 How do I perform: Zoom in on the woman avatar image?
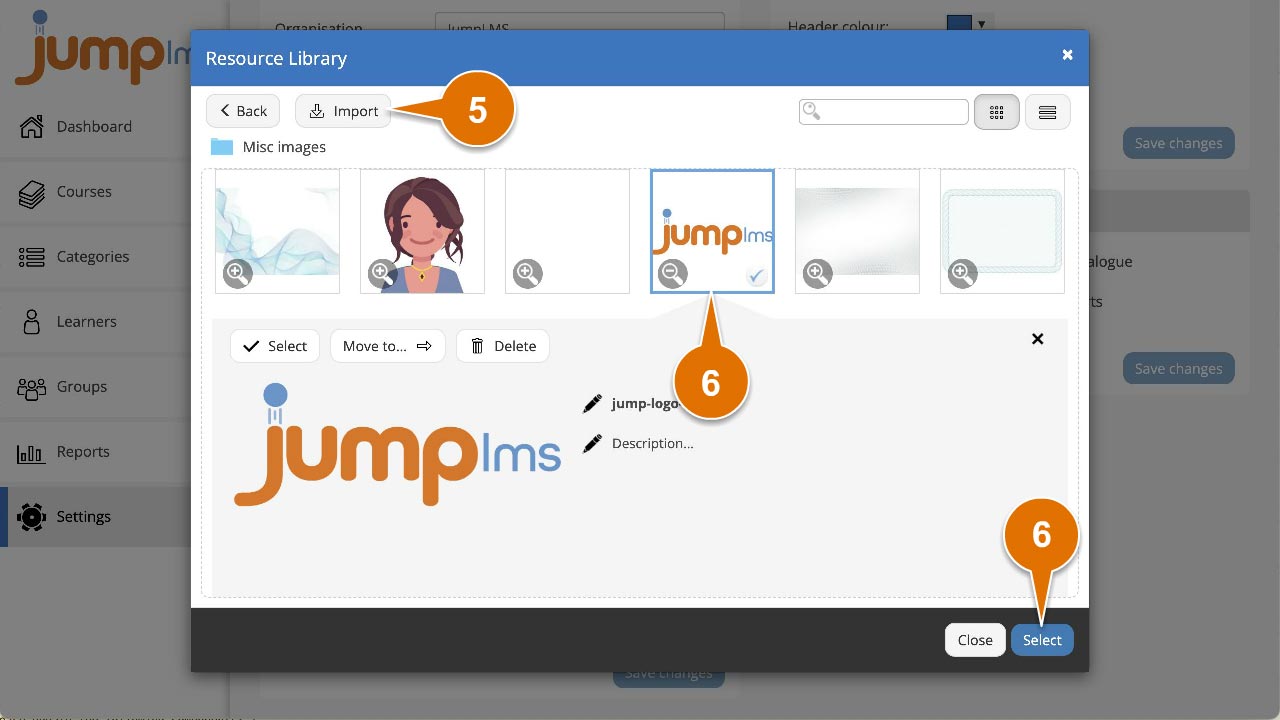point(382,273)
